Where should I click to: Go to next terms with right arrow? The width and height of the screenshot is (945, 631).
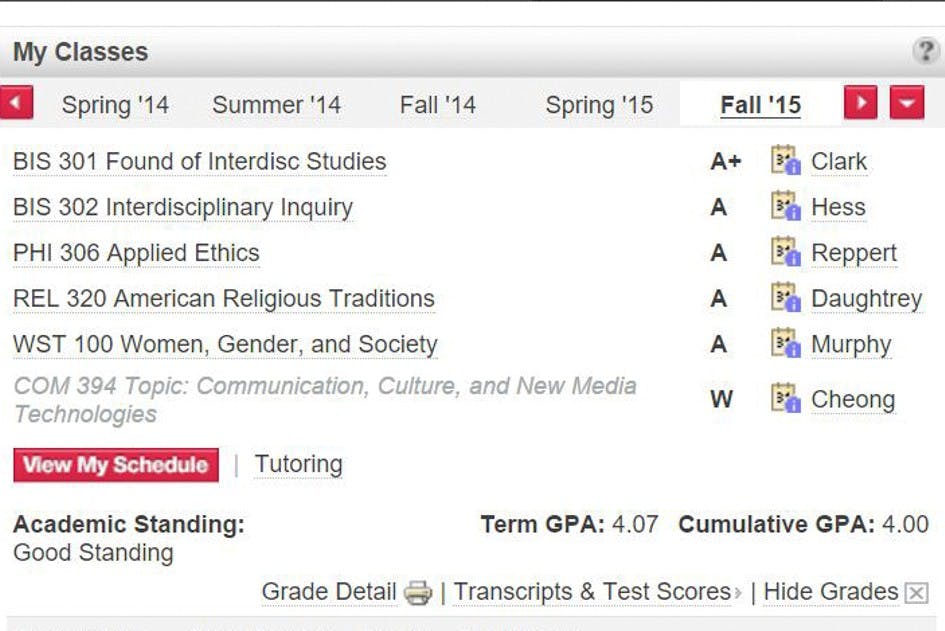860,103
